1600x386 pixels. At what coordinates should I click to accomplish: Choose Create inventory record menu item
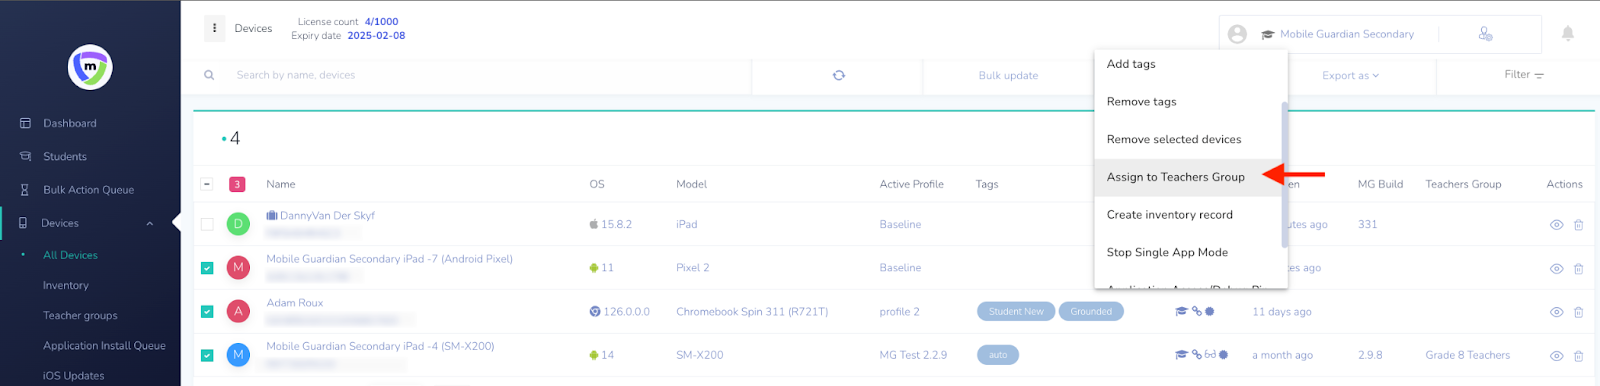[1169, 215]
